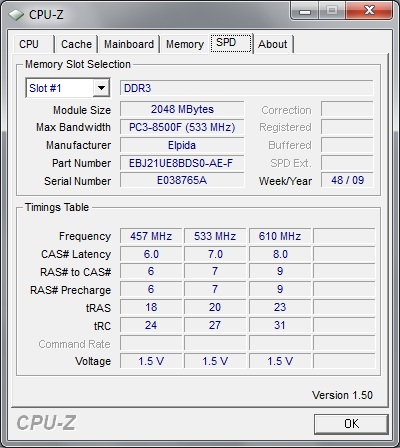The height and width of the screenshot is (448, 400).
Task: Close the CPU-Z window
Action: click(x=369, y=11)
